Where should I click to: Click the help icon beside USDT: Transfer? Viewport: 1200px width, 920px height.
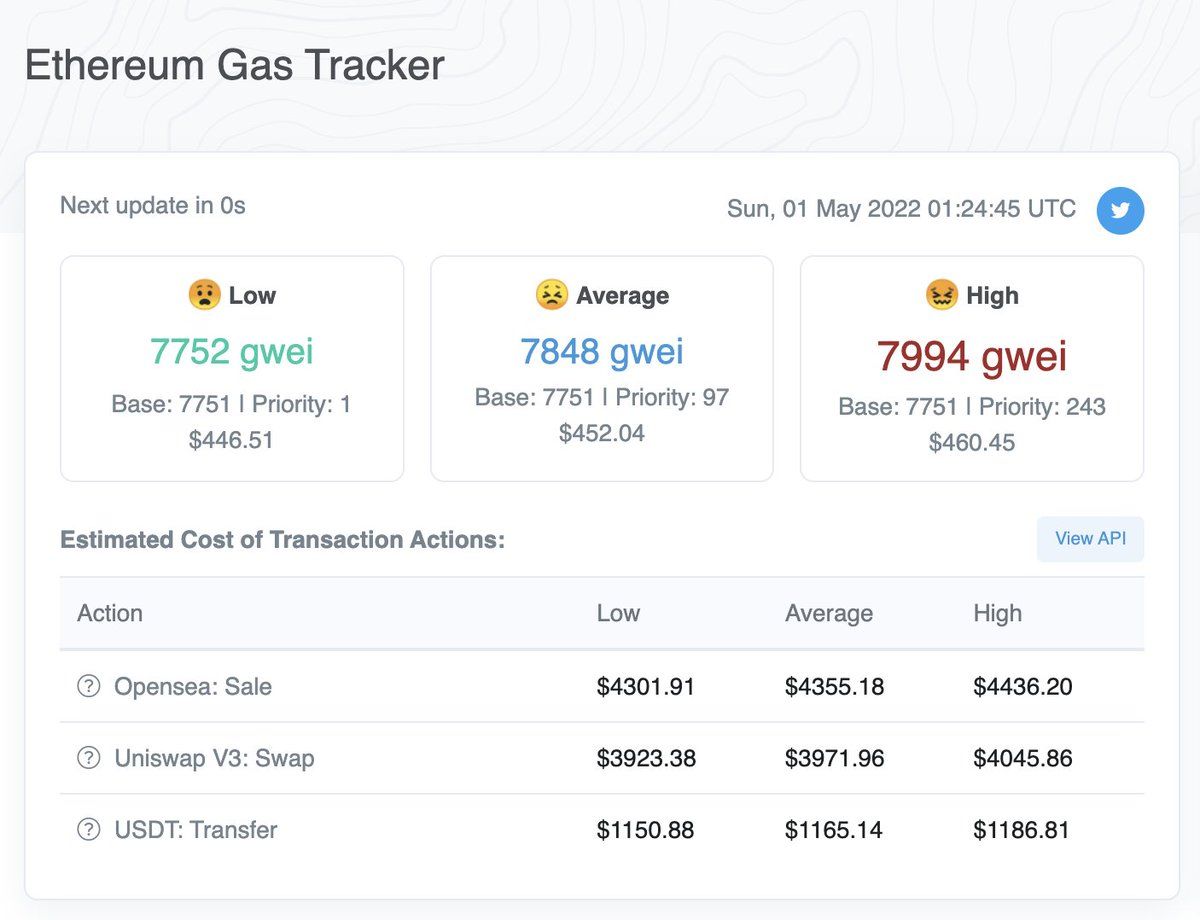89,829
